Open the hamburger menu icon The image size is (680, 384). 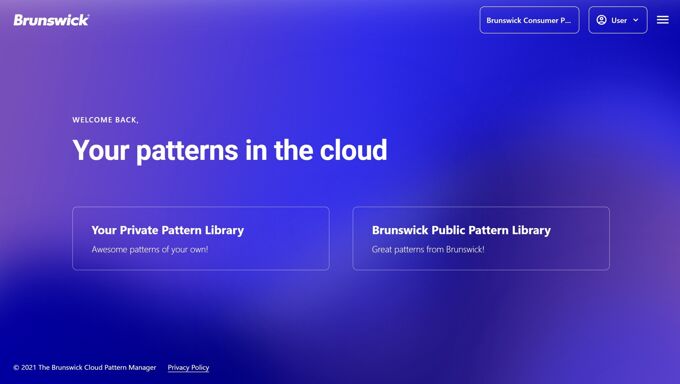pyautogui.click(x=662, y=20)
